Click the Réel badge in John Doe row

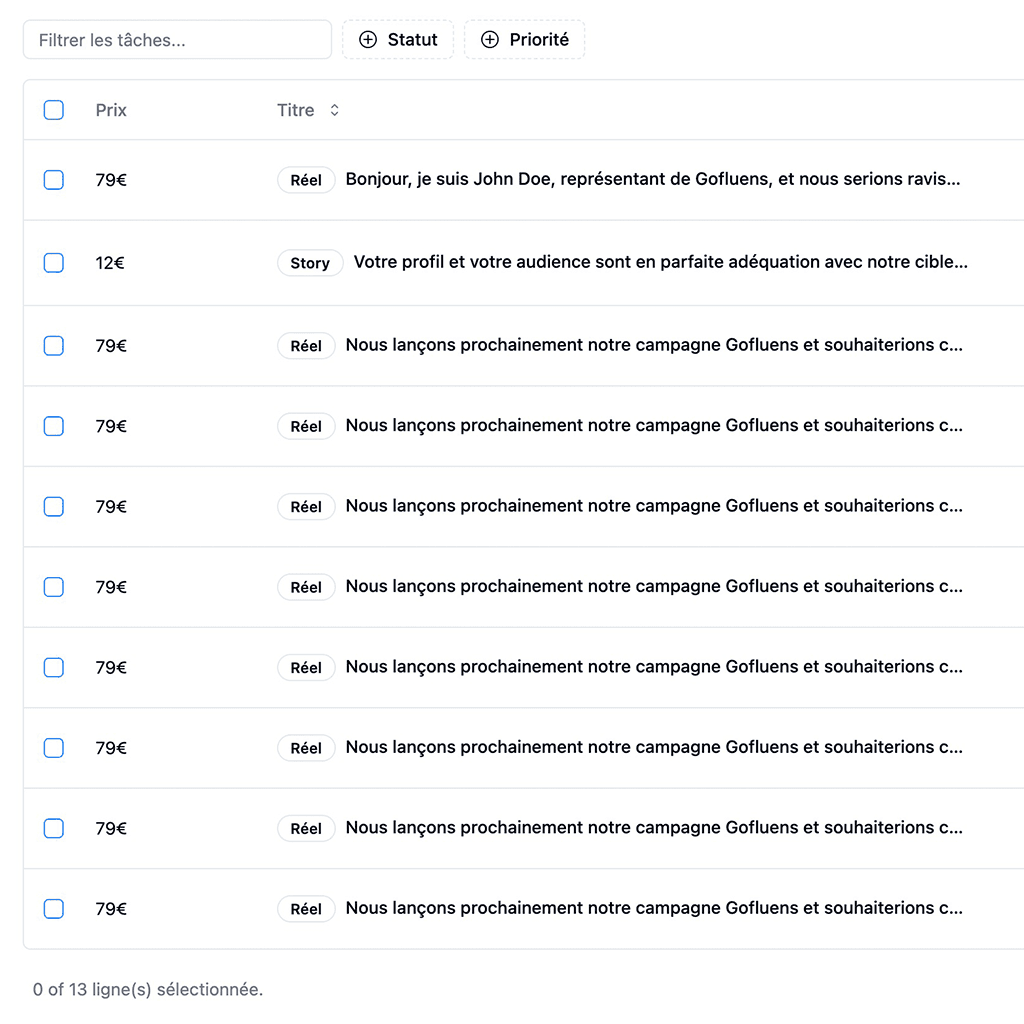306,180
